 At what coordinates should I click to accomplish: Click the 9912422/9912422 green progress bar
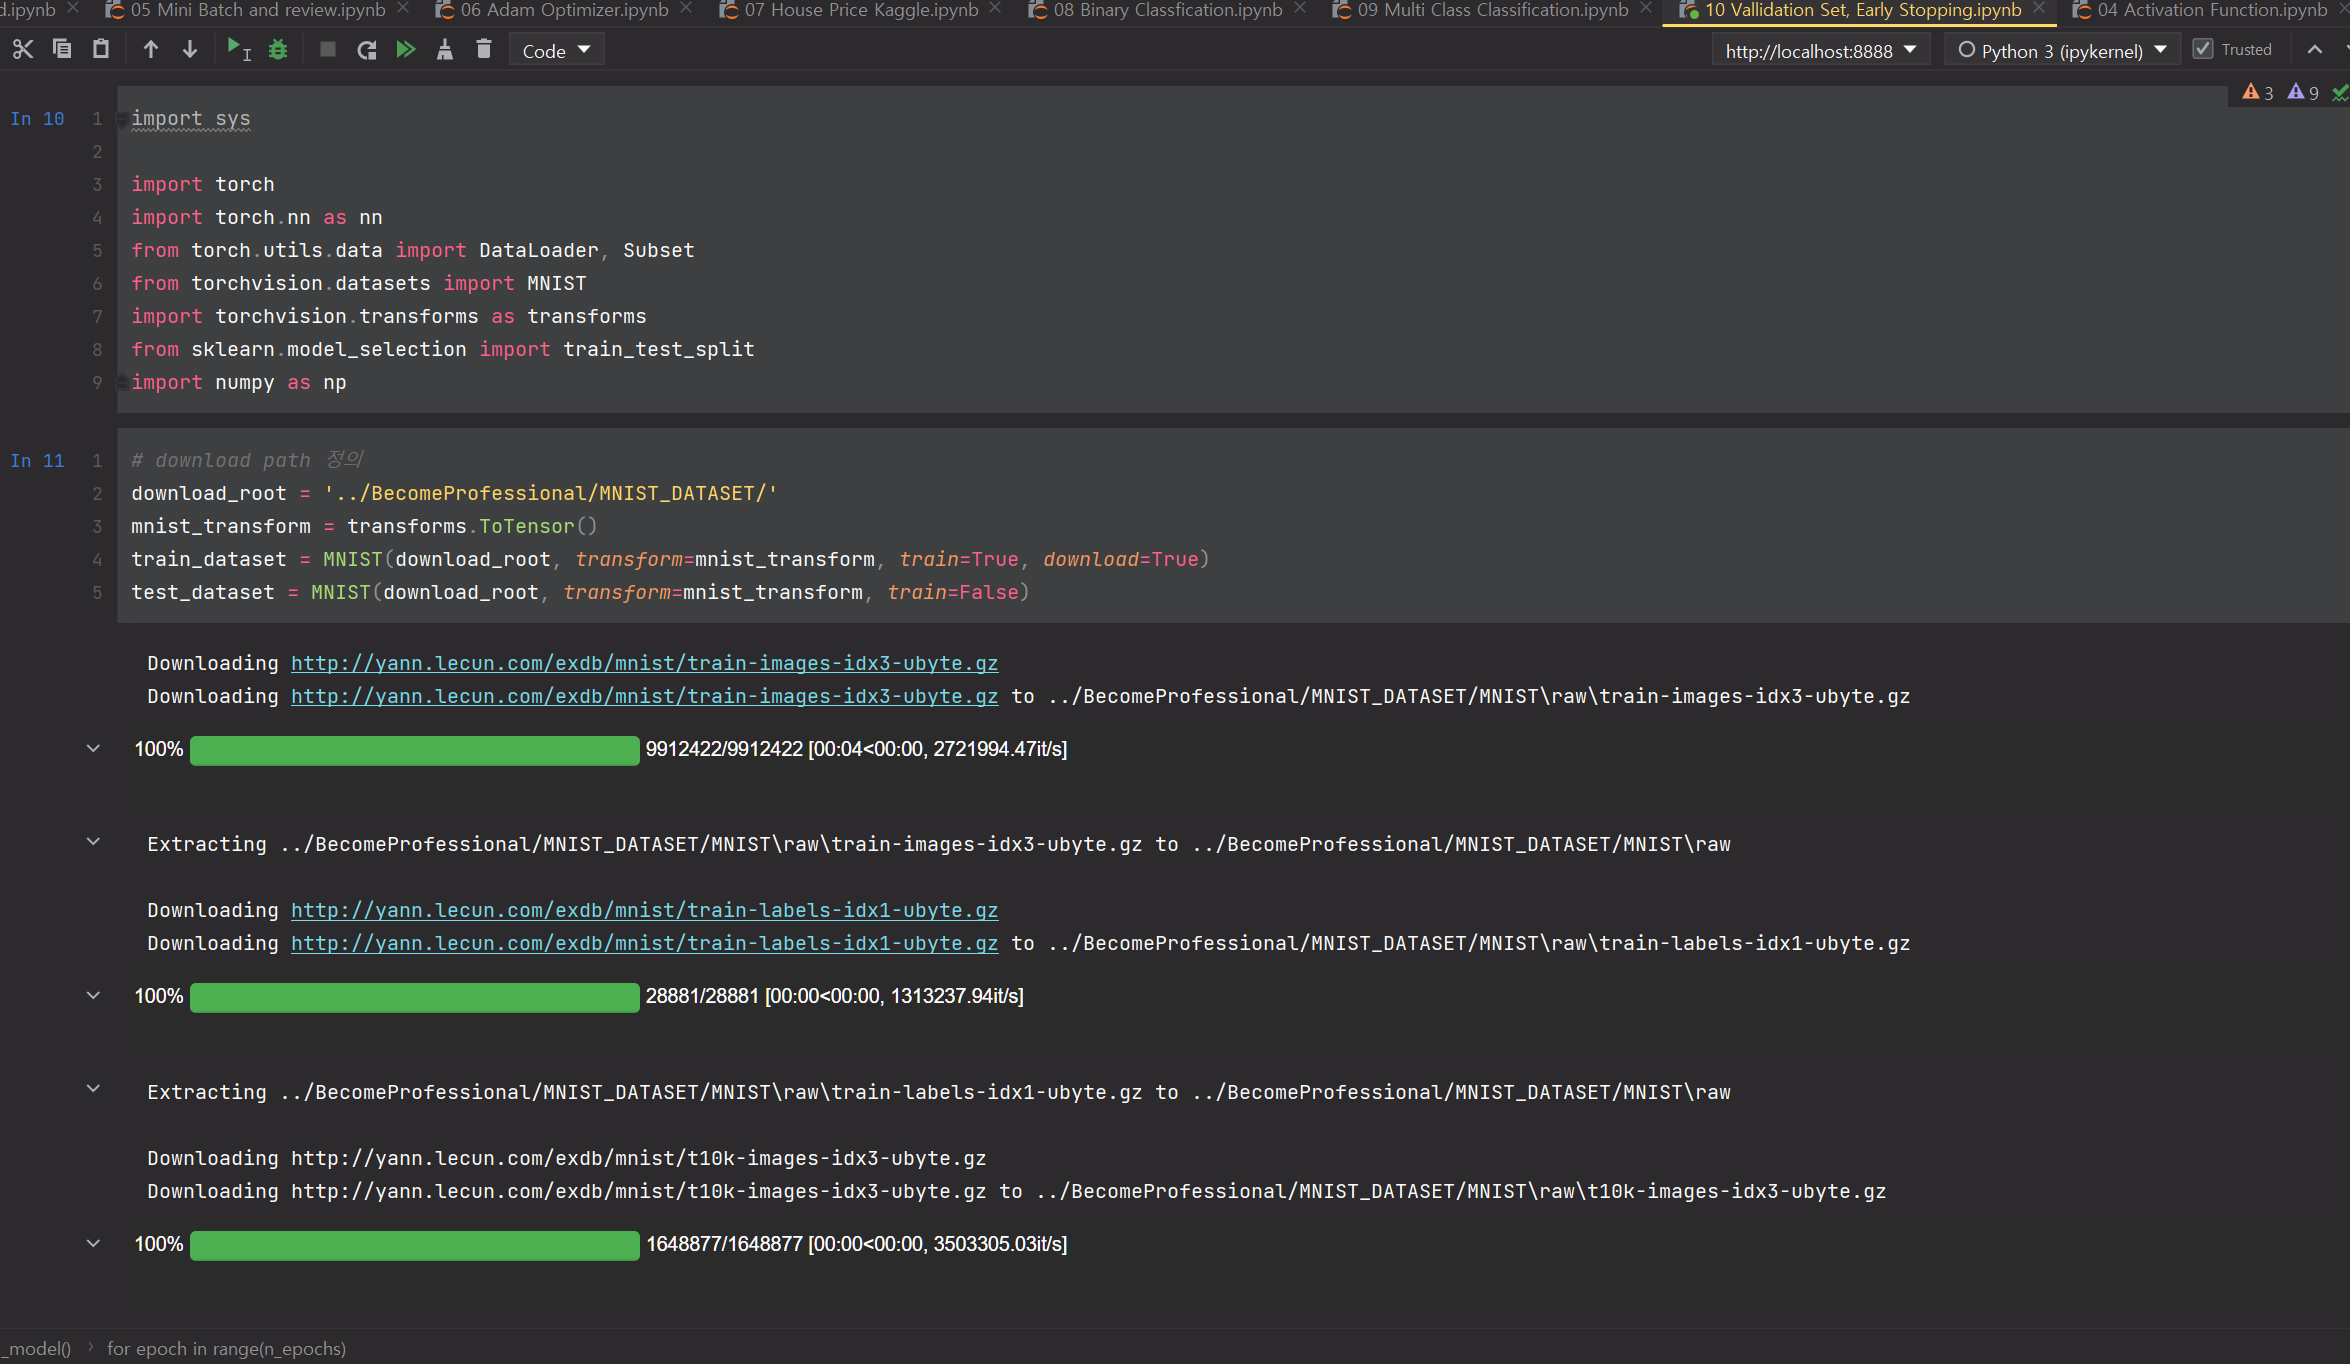[x=414, y=750]
